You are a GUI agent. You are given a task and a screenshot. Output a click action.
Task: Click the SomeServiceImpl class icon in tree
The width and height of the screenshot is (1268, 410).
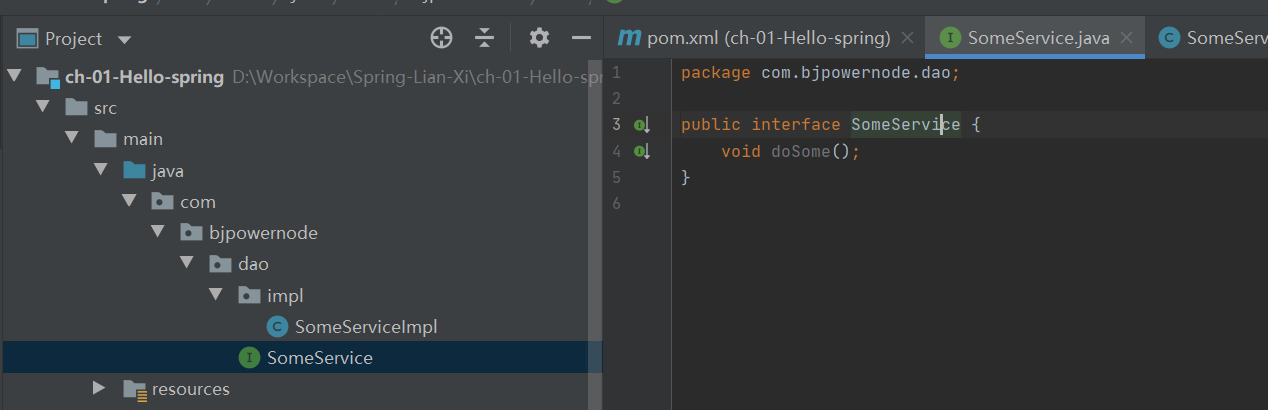pyautogui.click(x=277, y=327)
